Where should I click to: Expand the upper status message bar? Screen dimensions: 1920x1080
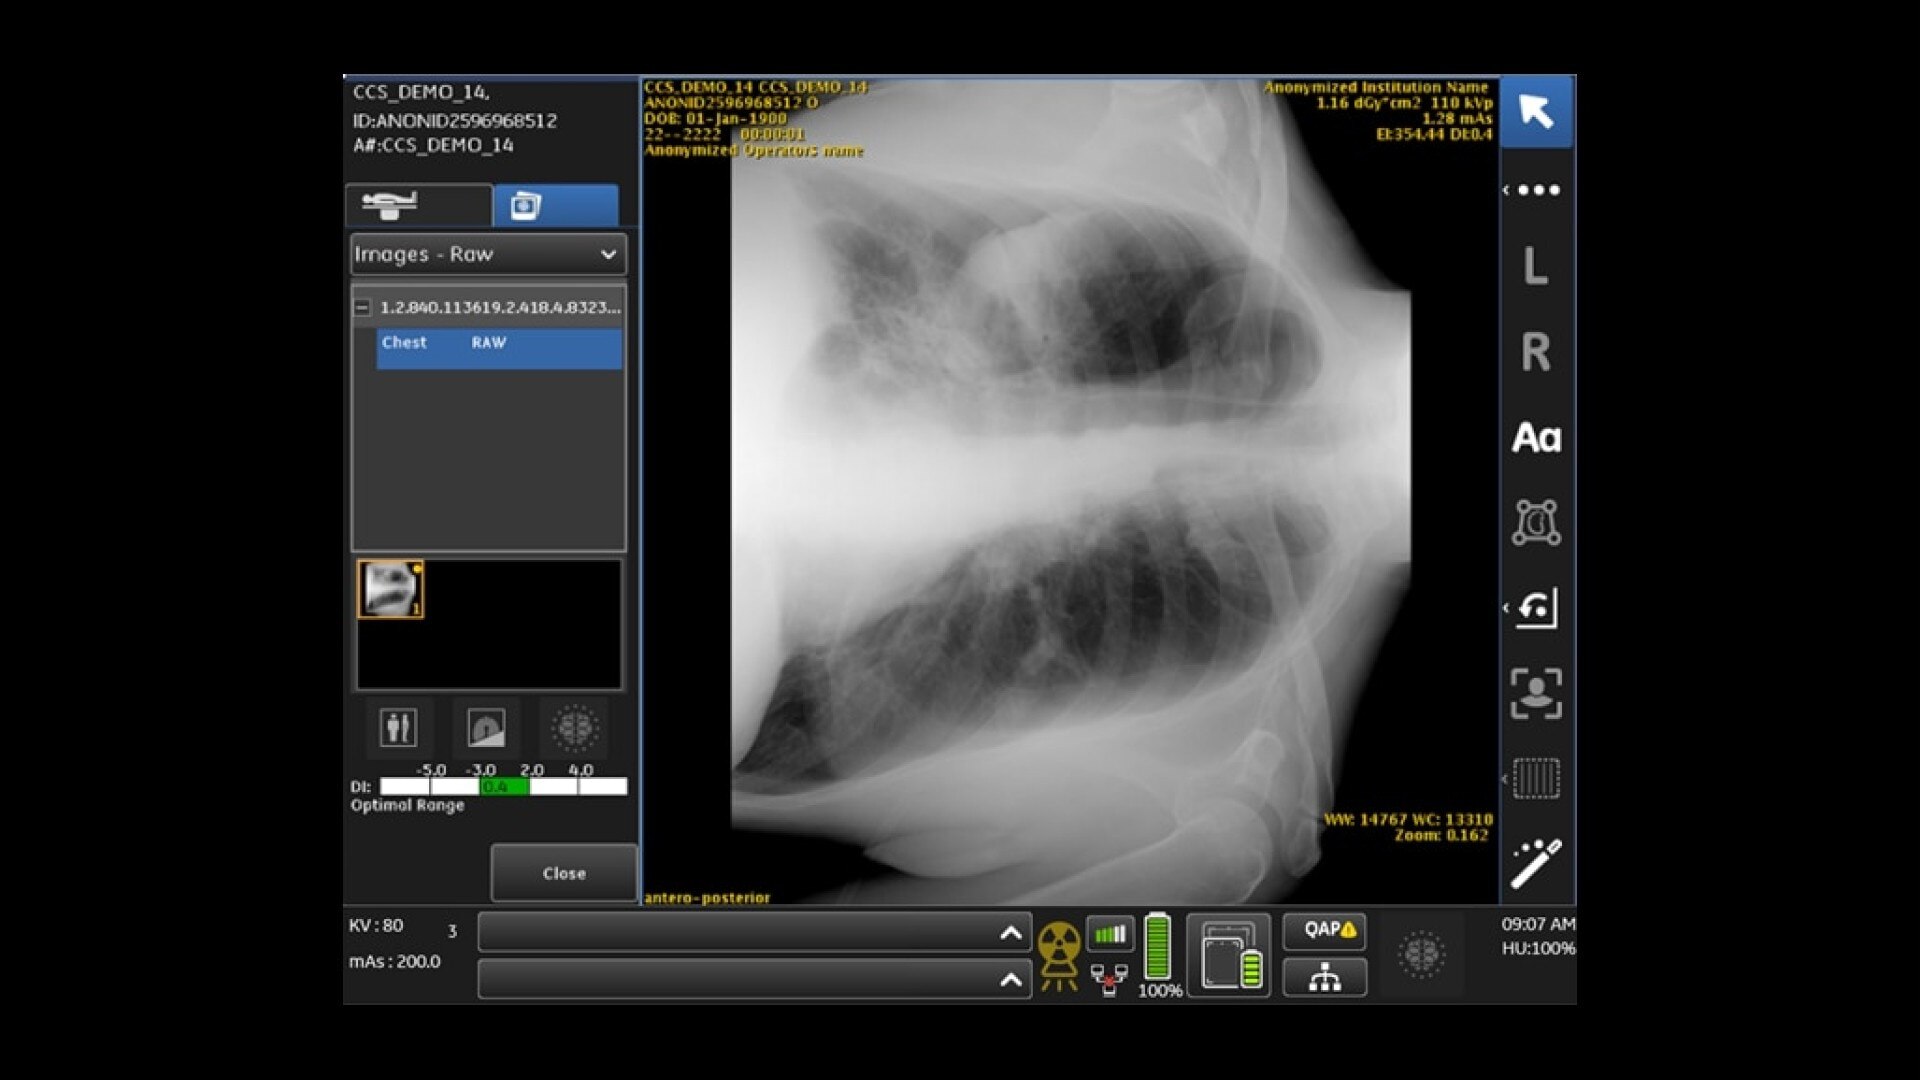pos(1010,933)
